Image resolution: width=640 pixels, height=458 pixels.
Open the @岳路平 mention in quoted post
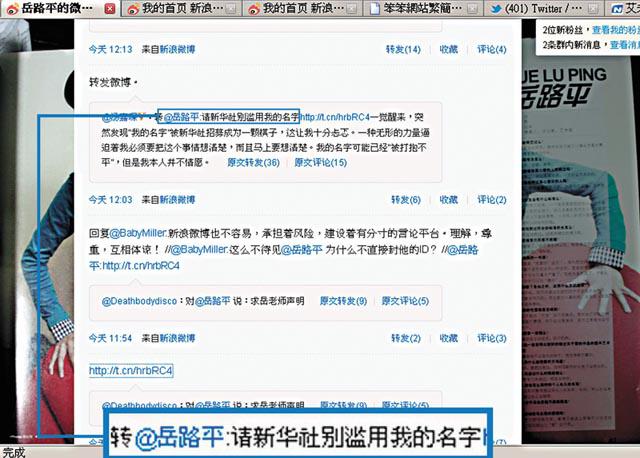pos(181,117)
